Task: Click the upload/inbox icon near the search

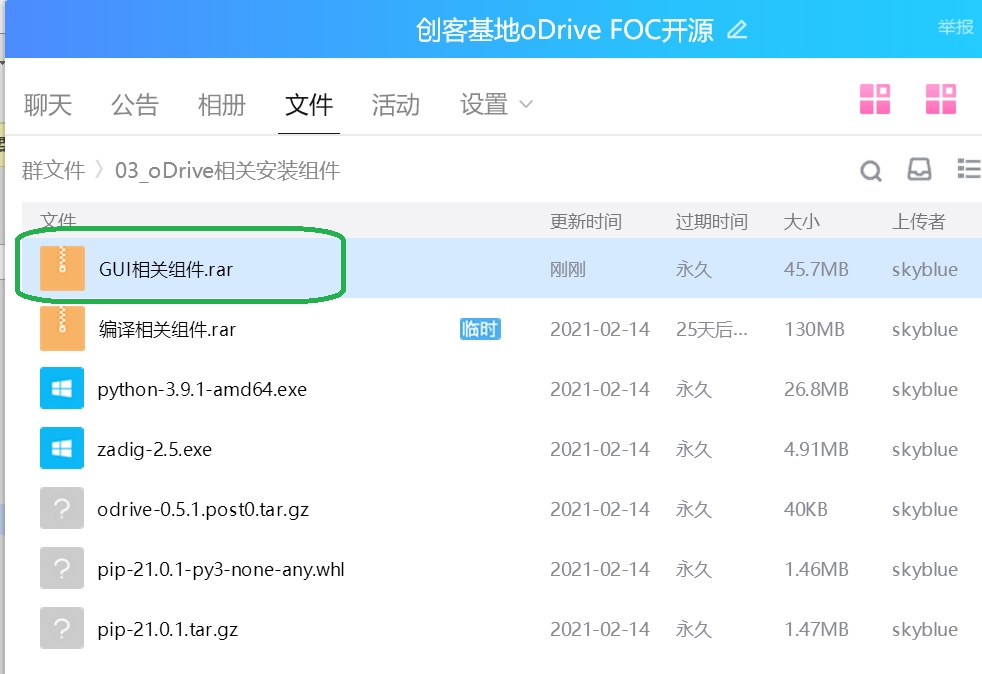Action: tap(919, 171)
